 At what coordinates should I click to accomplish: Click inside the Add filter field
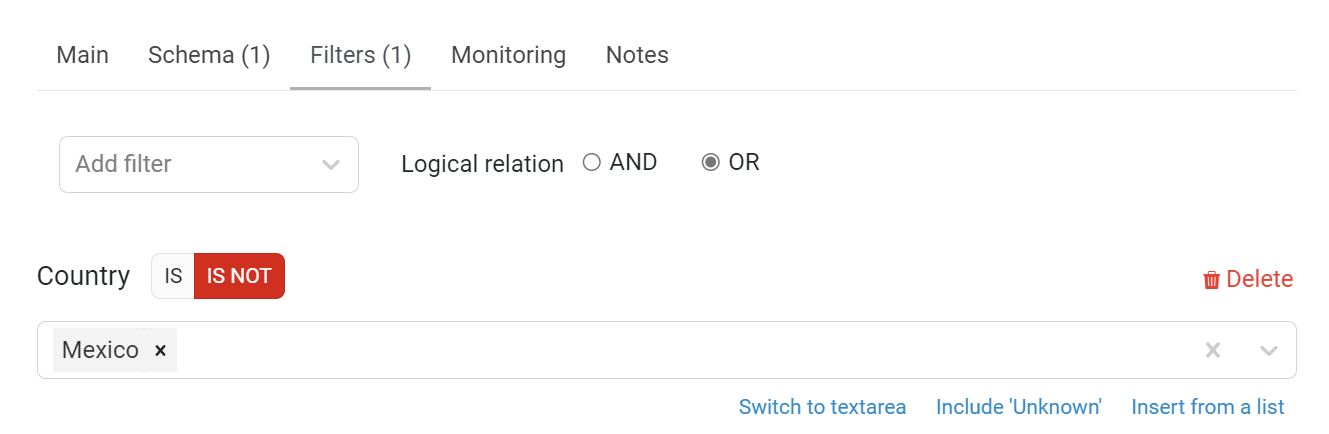[x=190, y=164]
